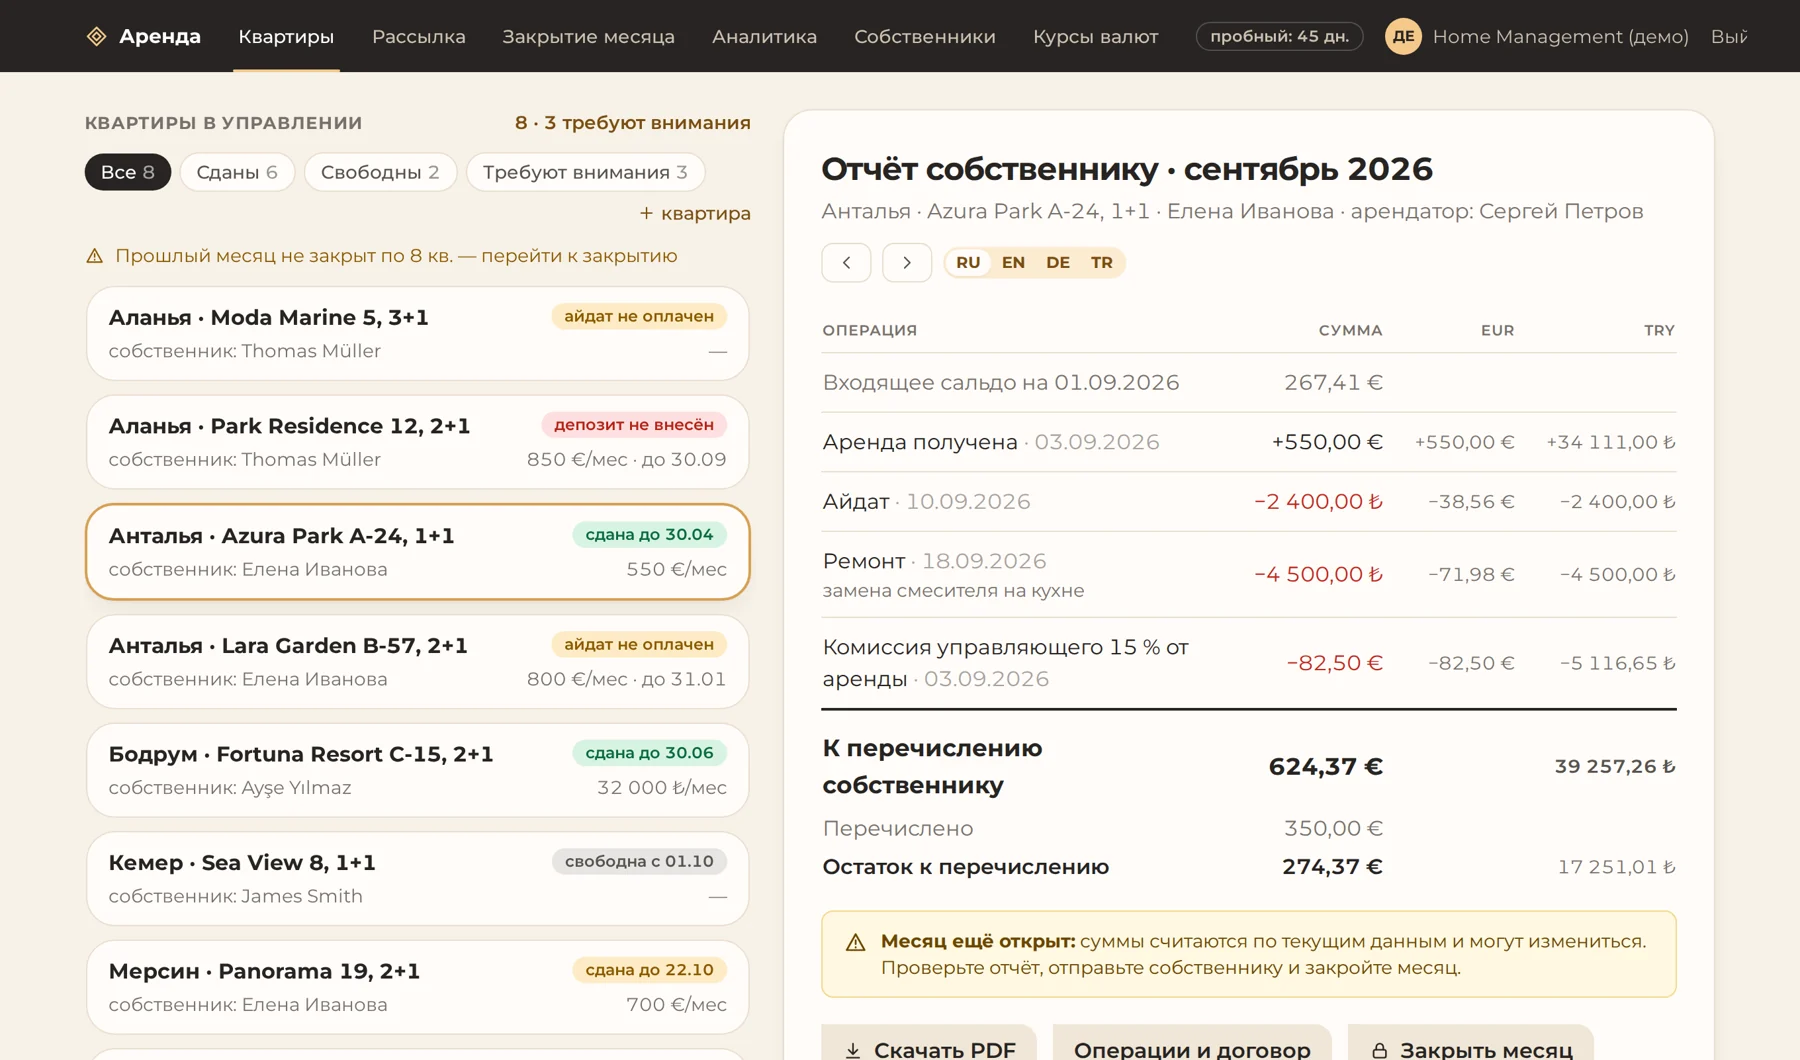This screenshot has width=1800, height=1060.
Task: Select the Кемер · Sea View 8 card
Action: 418,879
